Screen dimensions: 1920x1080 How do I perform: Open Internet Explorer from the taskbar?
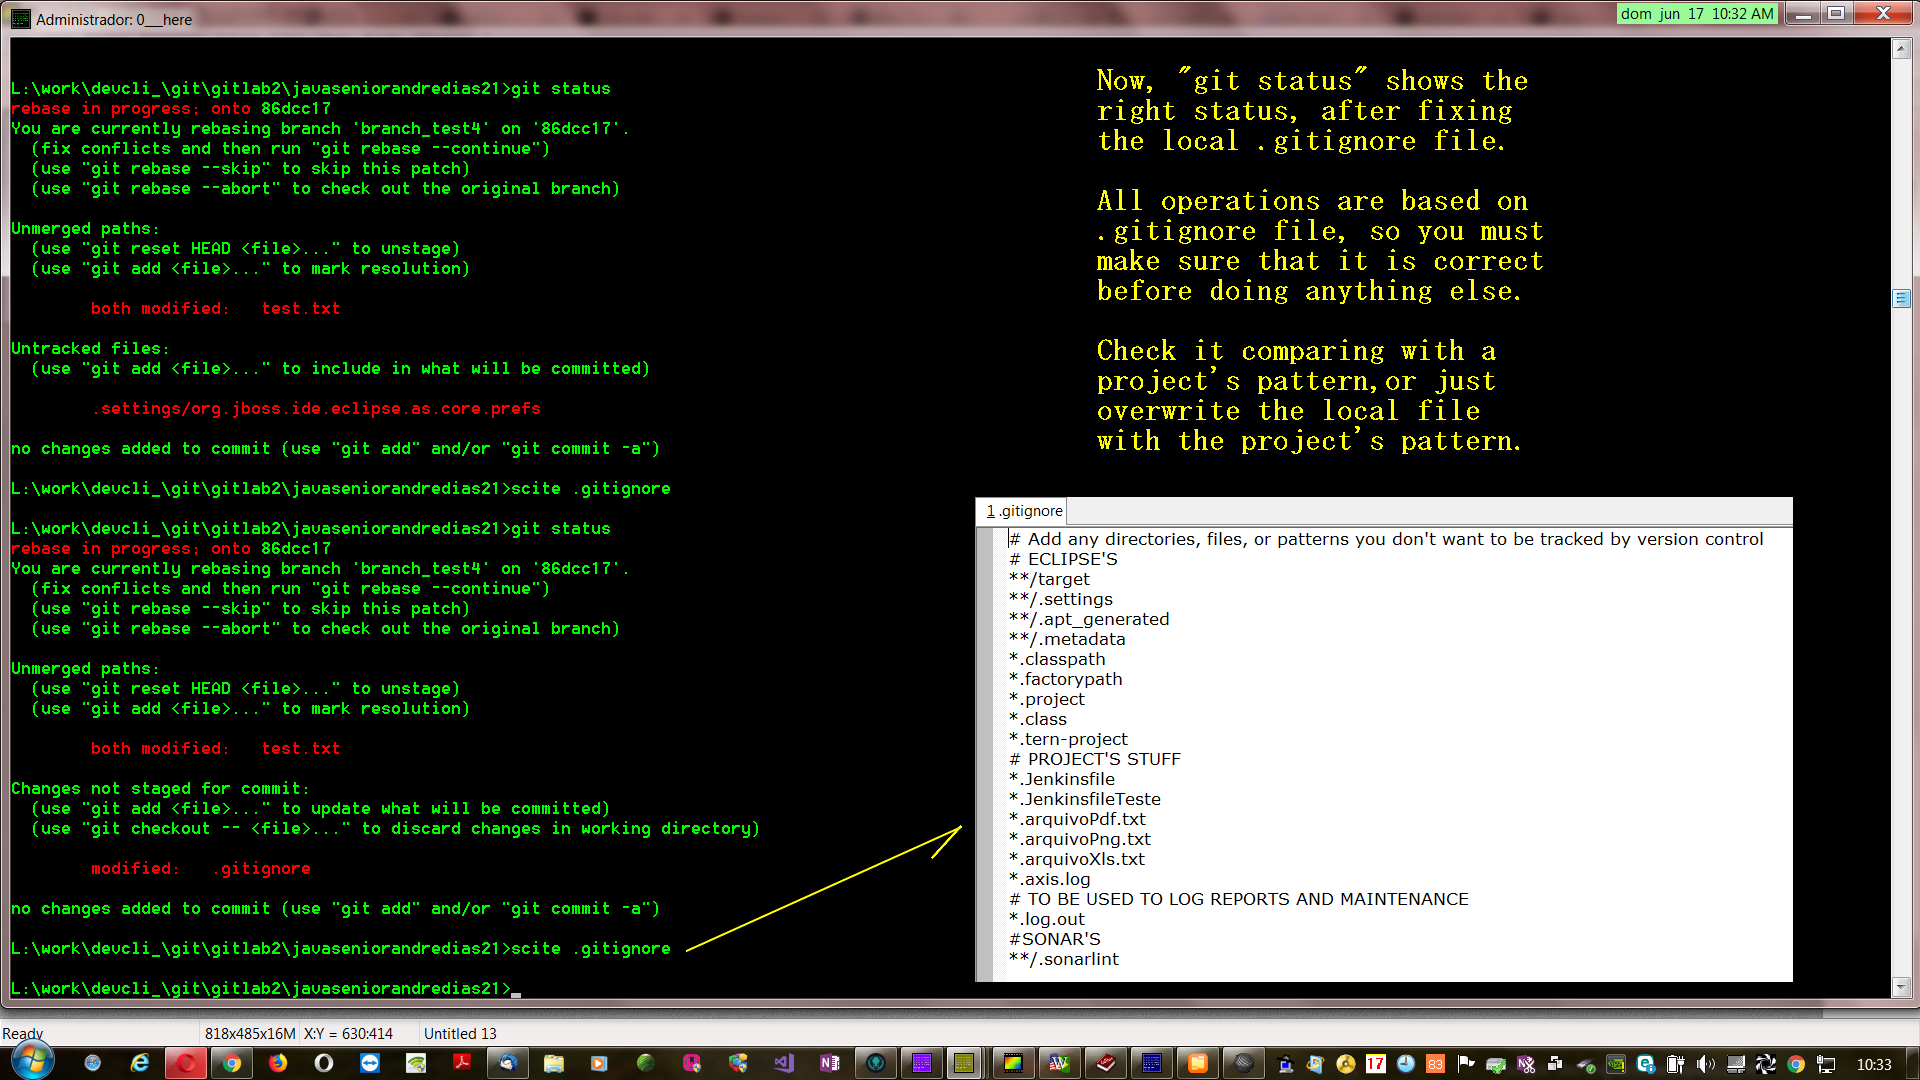coord(140,1063)
